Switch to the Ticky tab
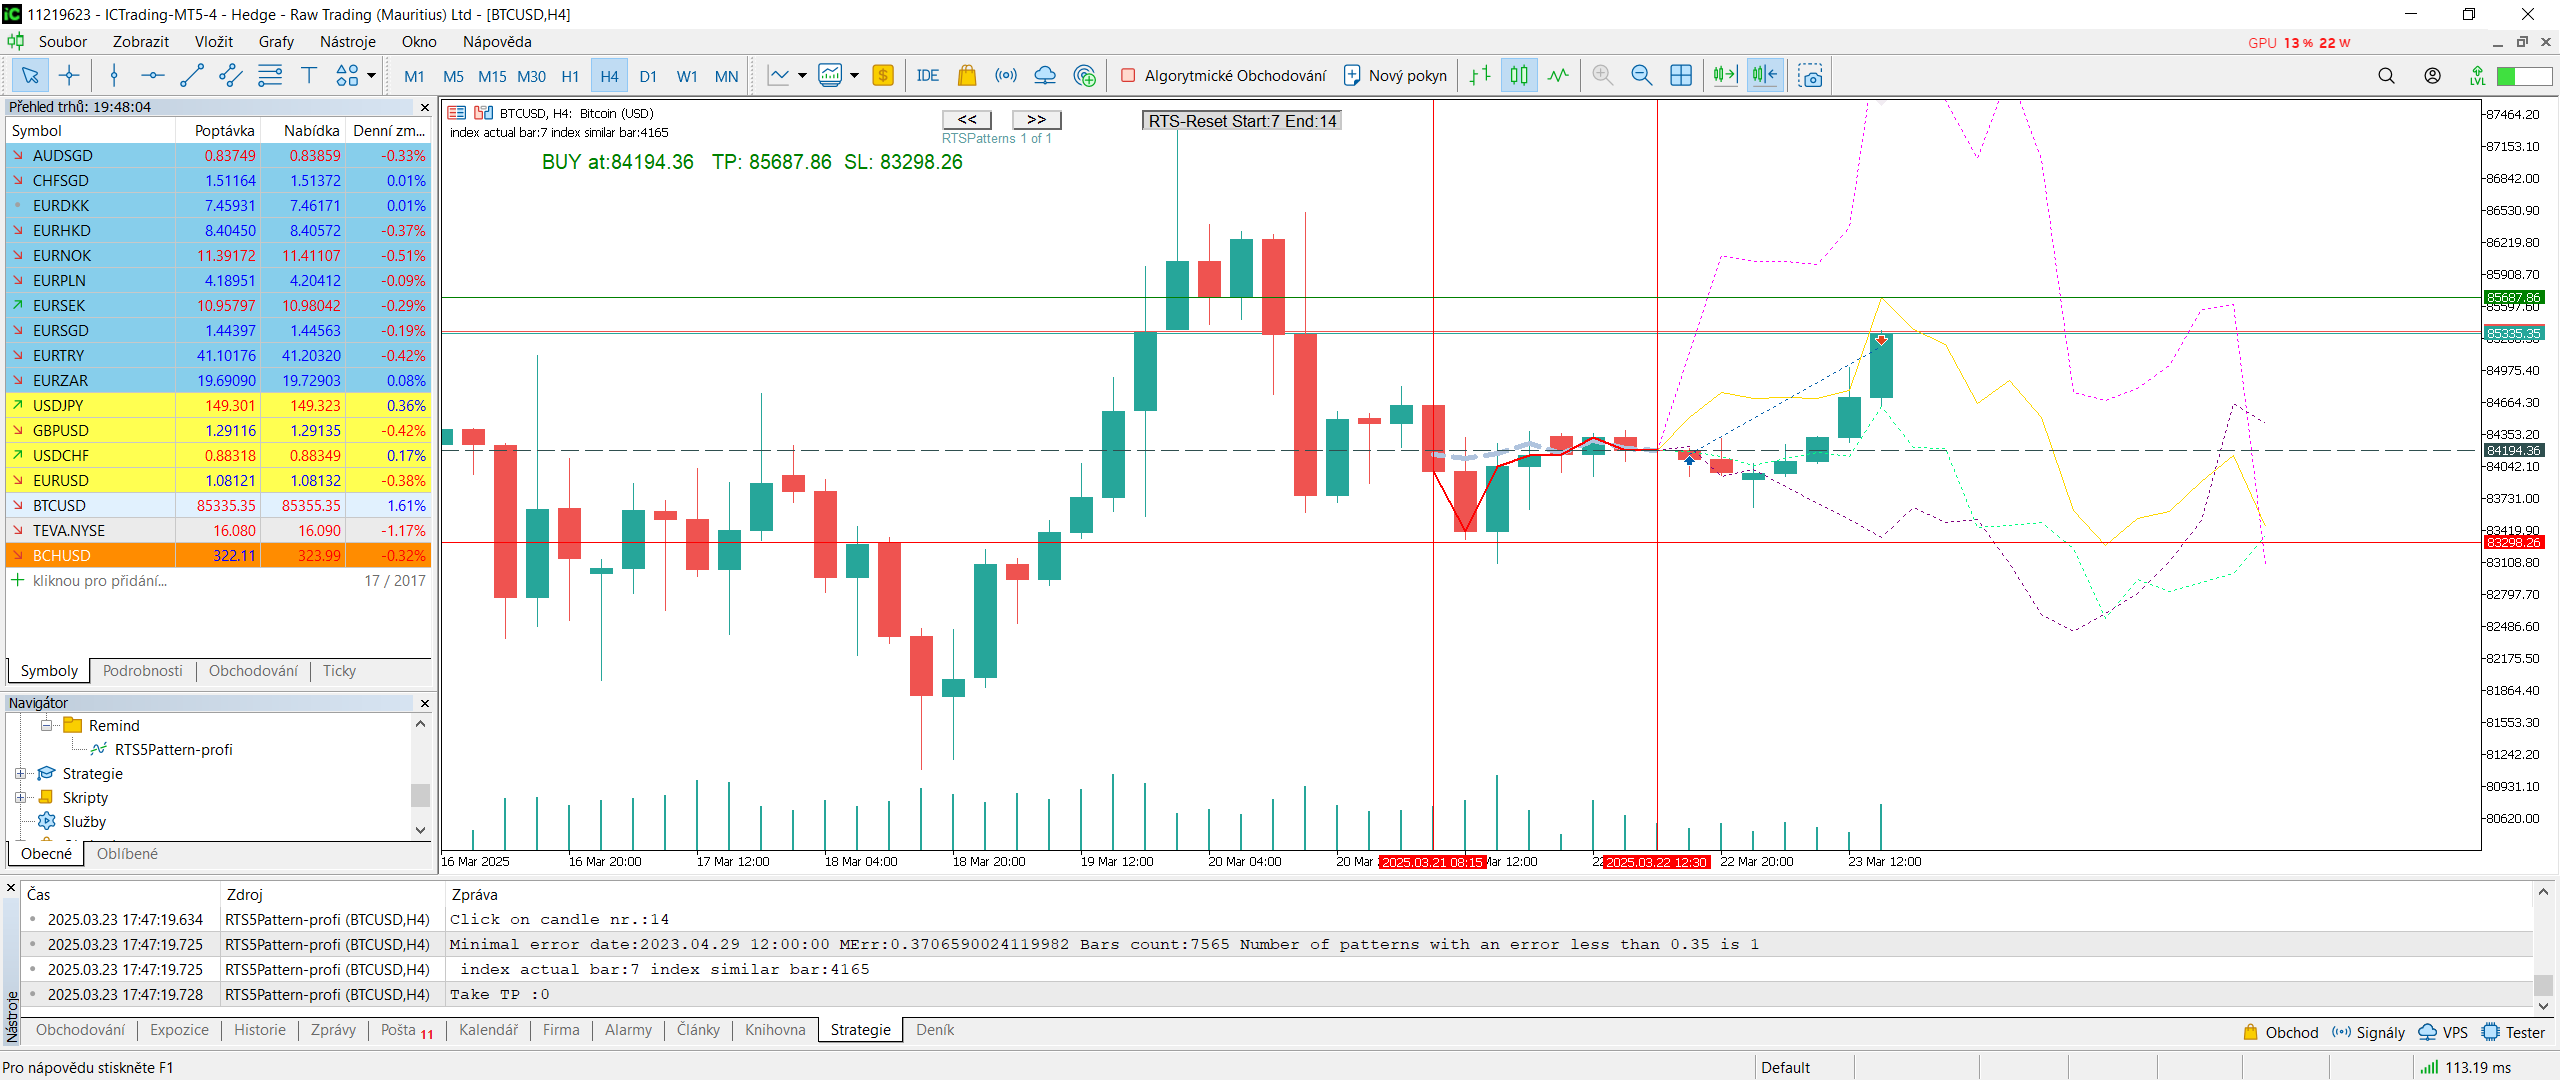The image size is (2560, 1080). (339, 671)
